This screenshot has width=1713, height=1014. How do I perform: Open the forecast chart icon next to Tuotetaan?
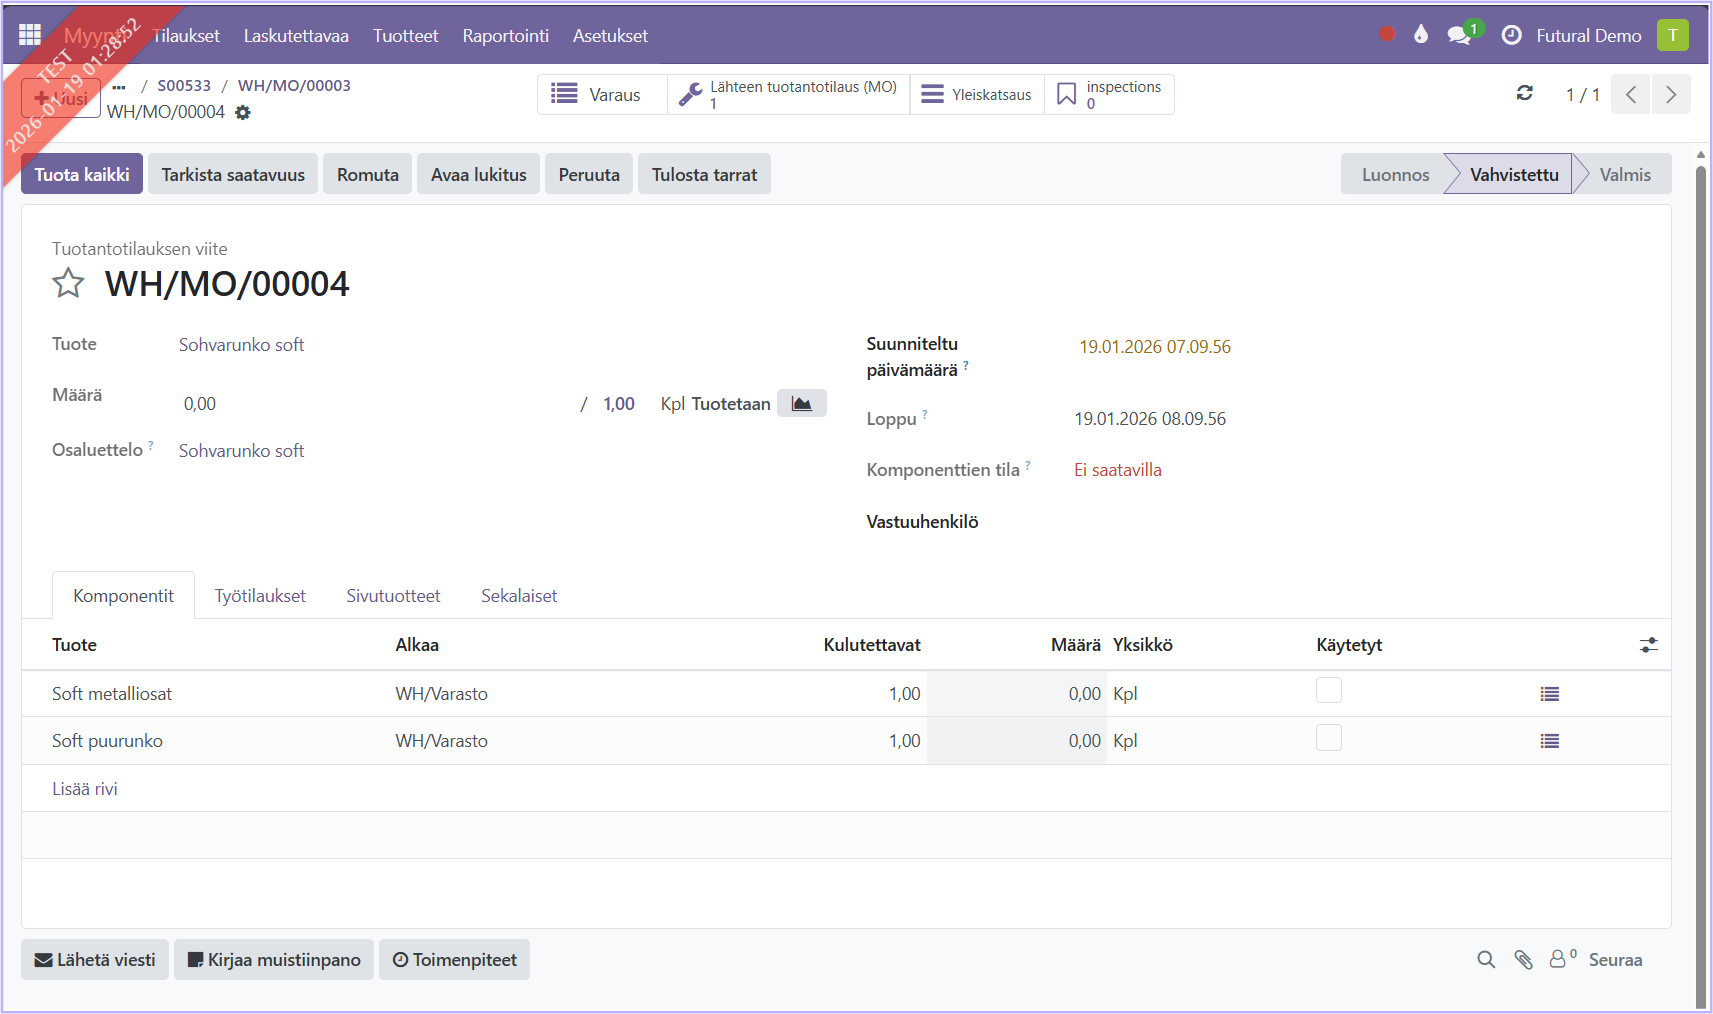click(801, 403)
